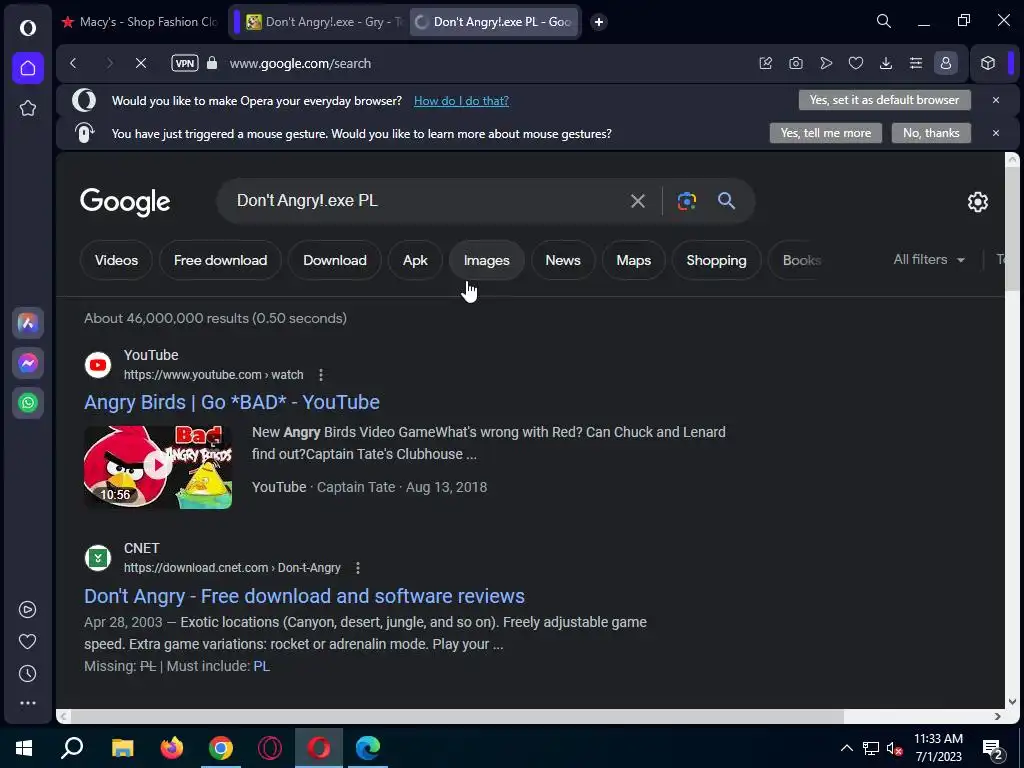The height and width of the screenshot is (768, 1024).
Task: Open WhatsApp in sidebar
Action: (27, 402)
